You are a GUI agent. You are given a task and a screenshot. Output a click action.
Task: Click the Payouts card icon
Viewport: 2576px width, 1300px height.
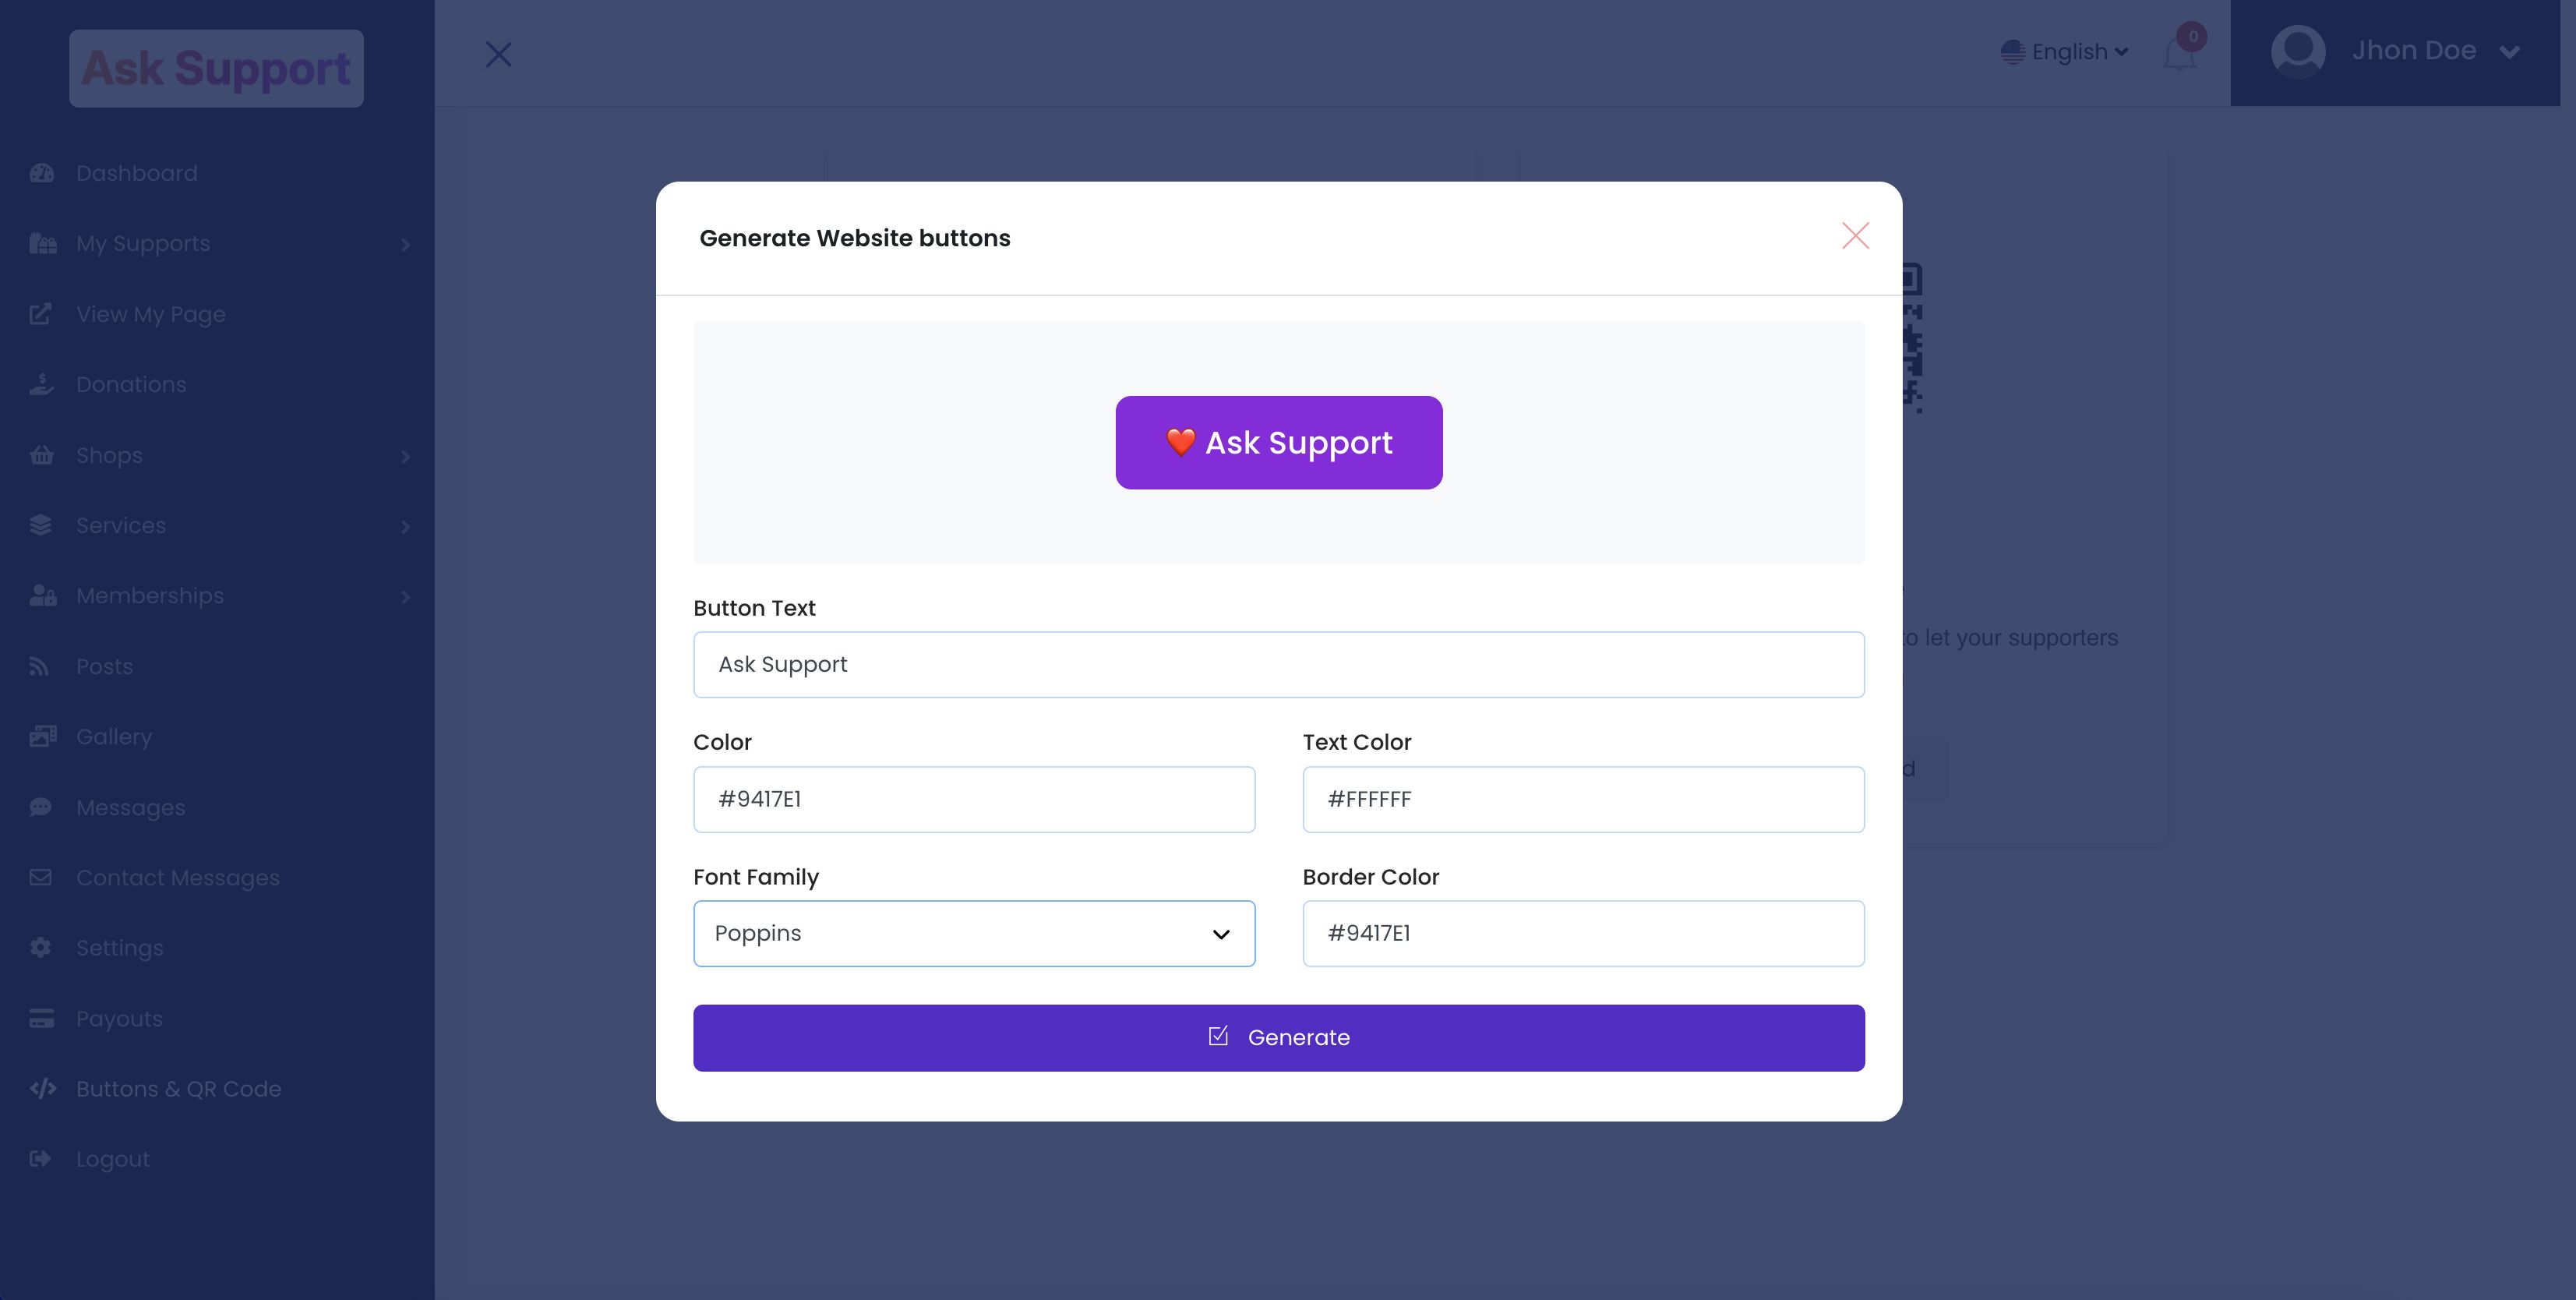(42, 1019)
